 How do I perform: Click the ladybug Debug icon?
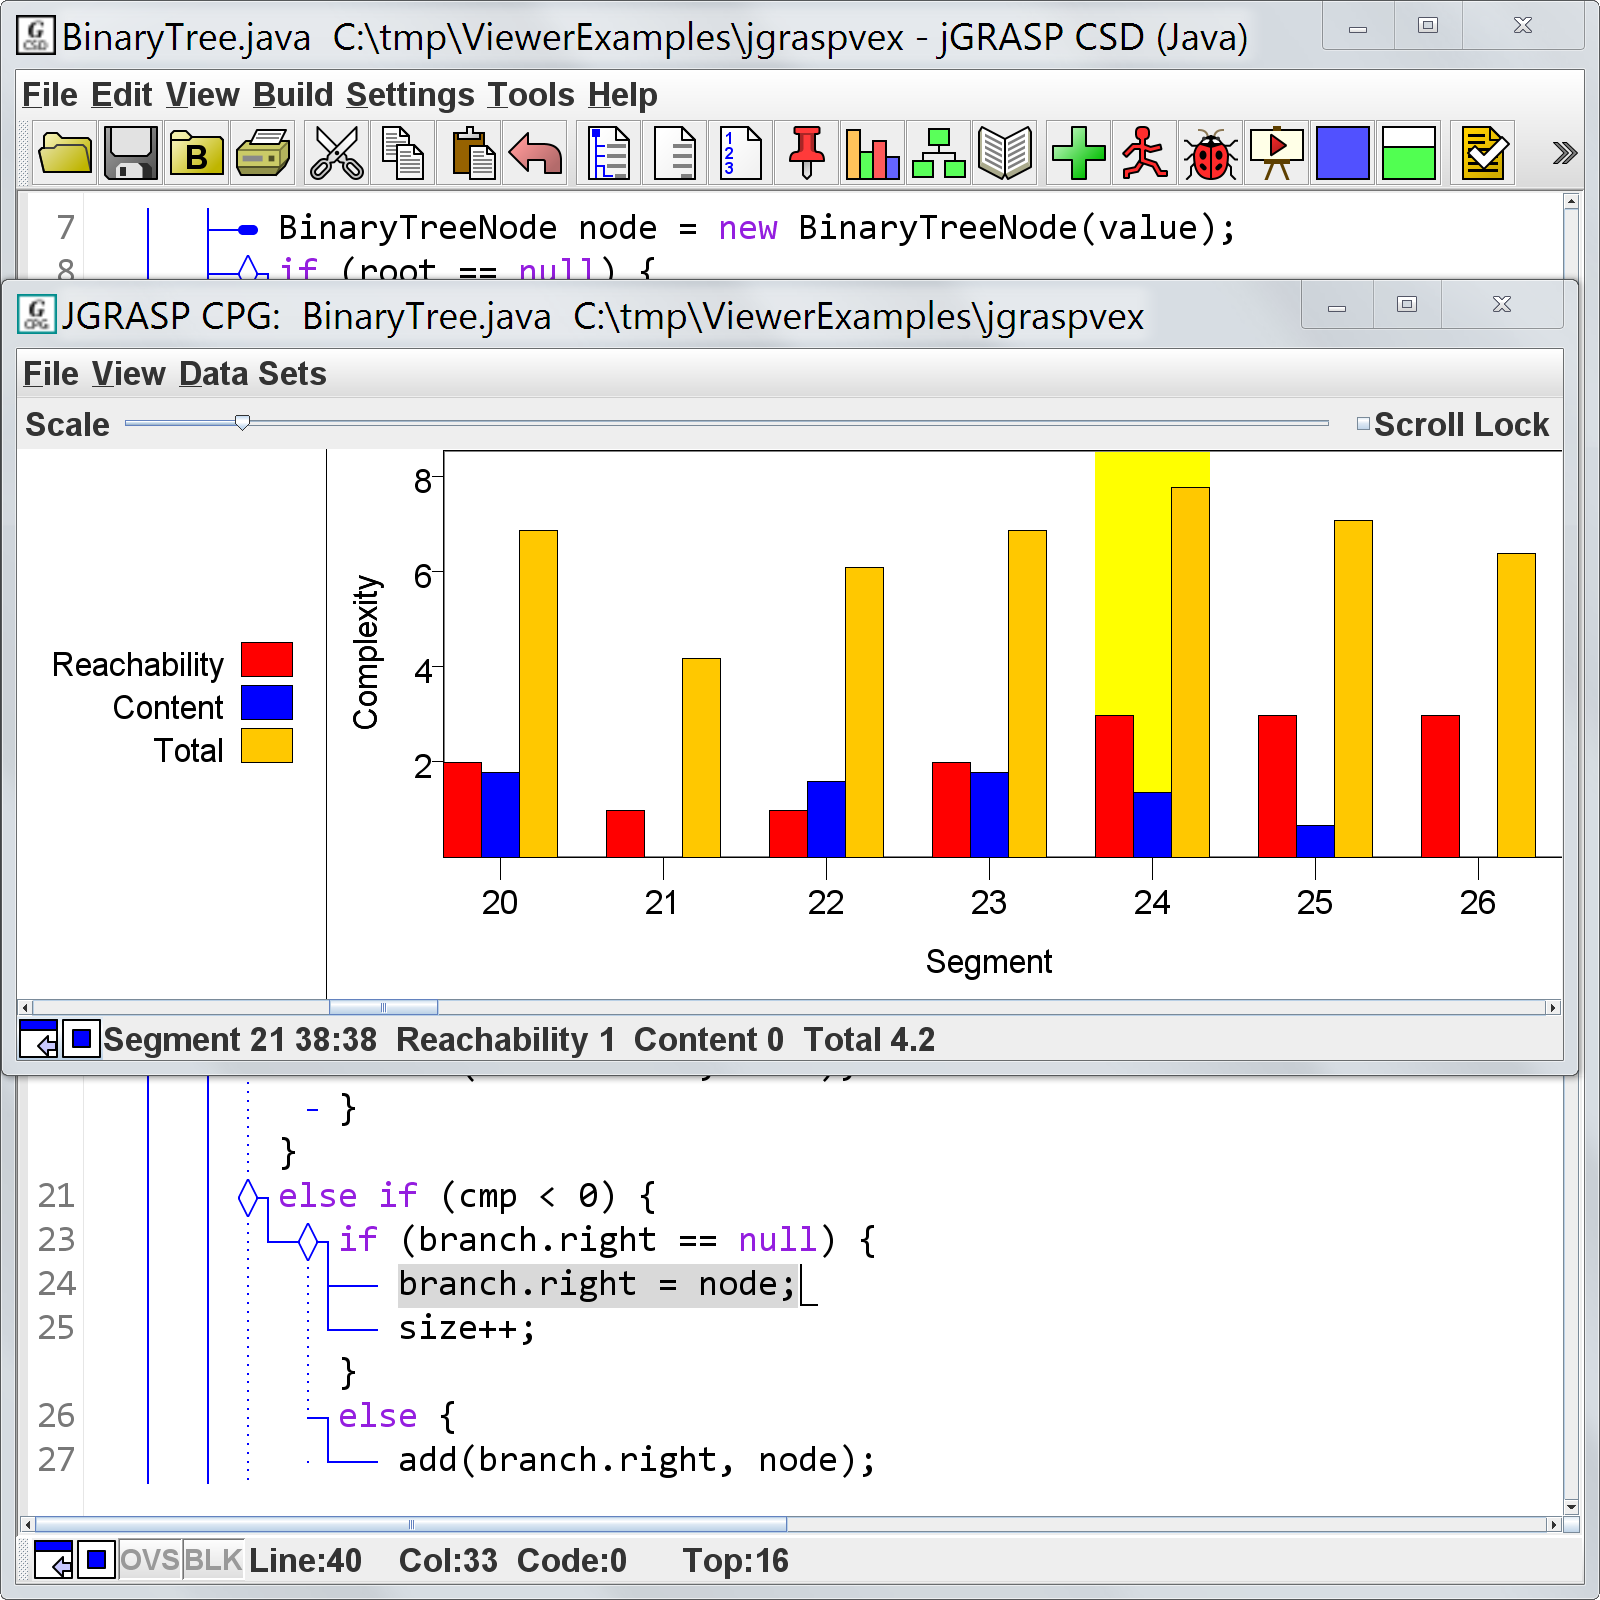click(x=1211, y=154)
